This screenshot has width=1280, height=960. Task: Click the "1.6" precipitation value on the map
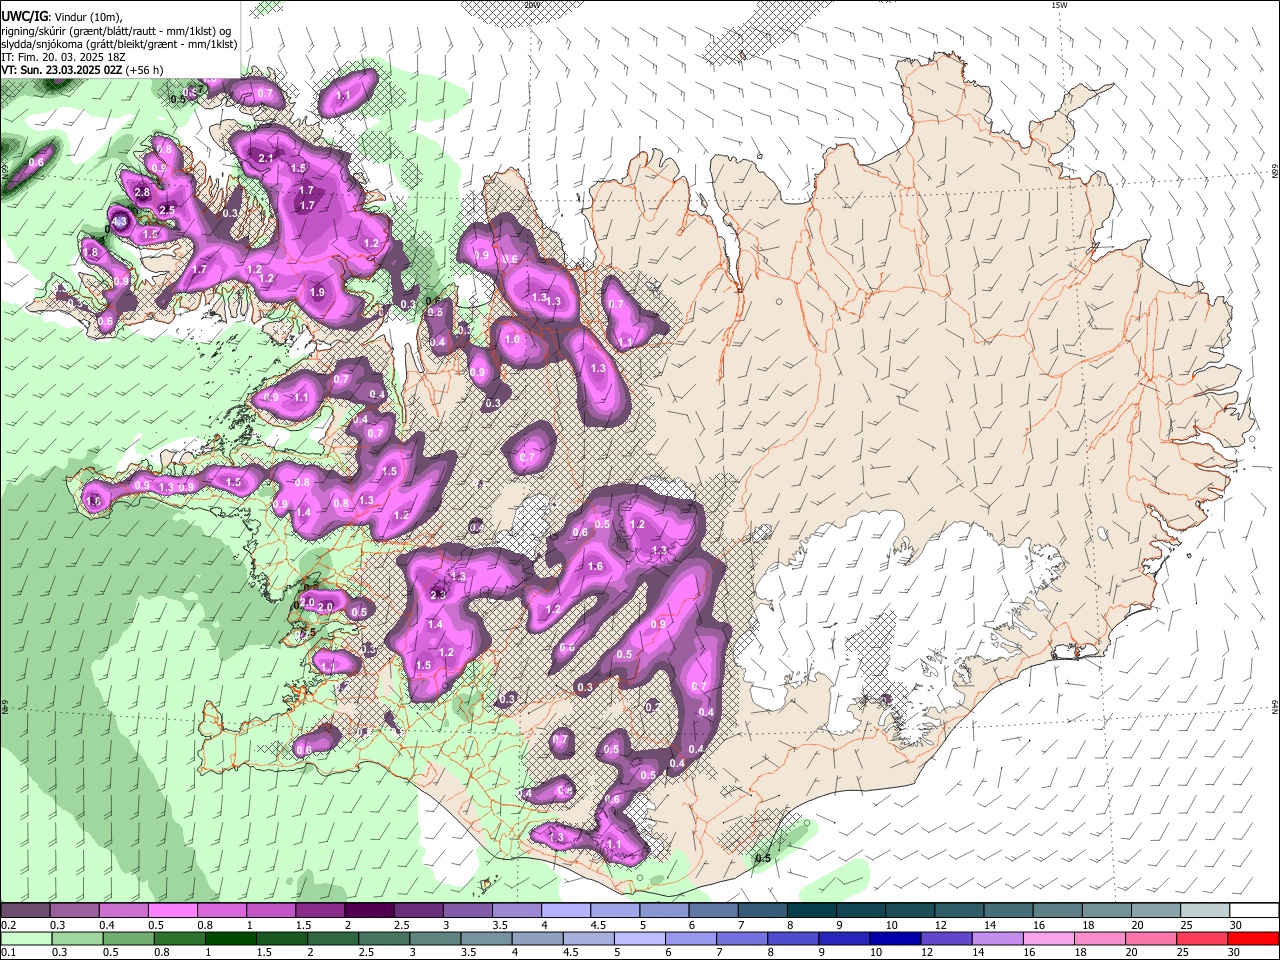coord(596,567)
